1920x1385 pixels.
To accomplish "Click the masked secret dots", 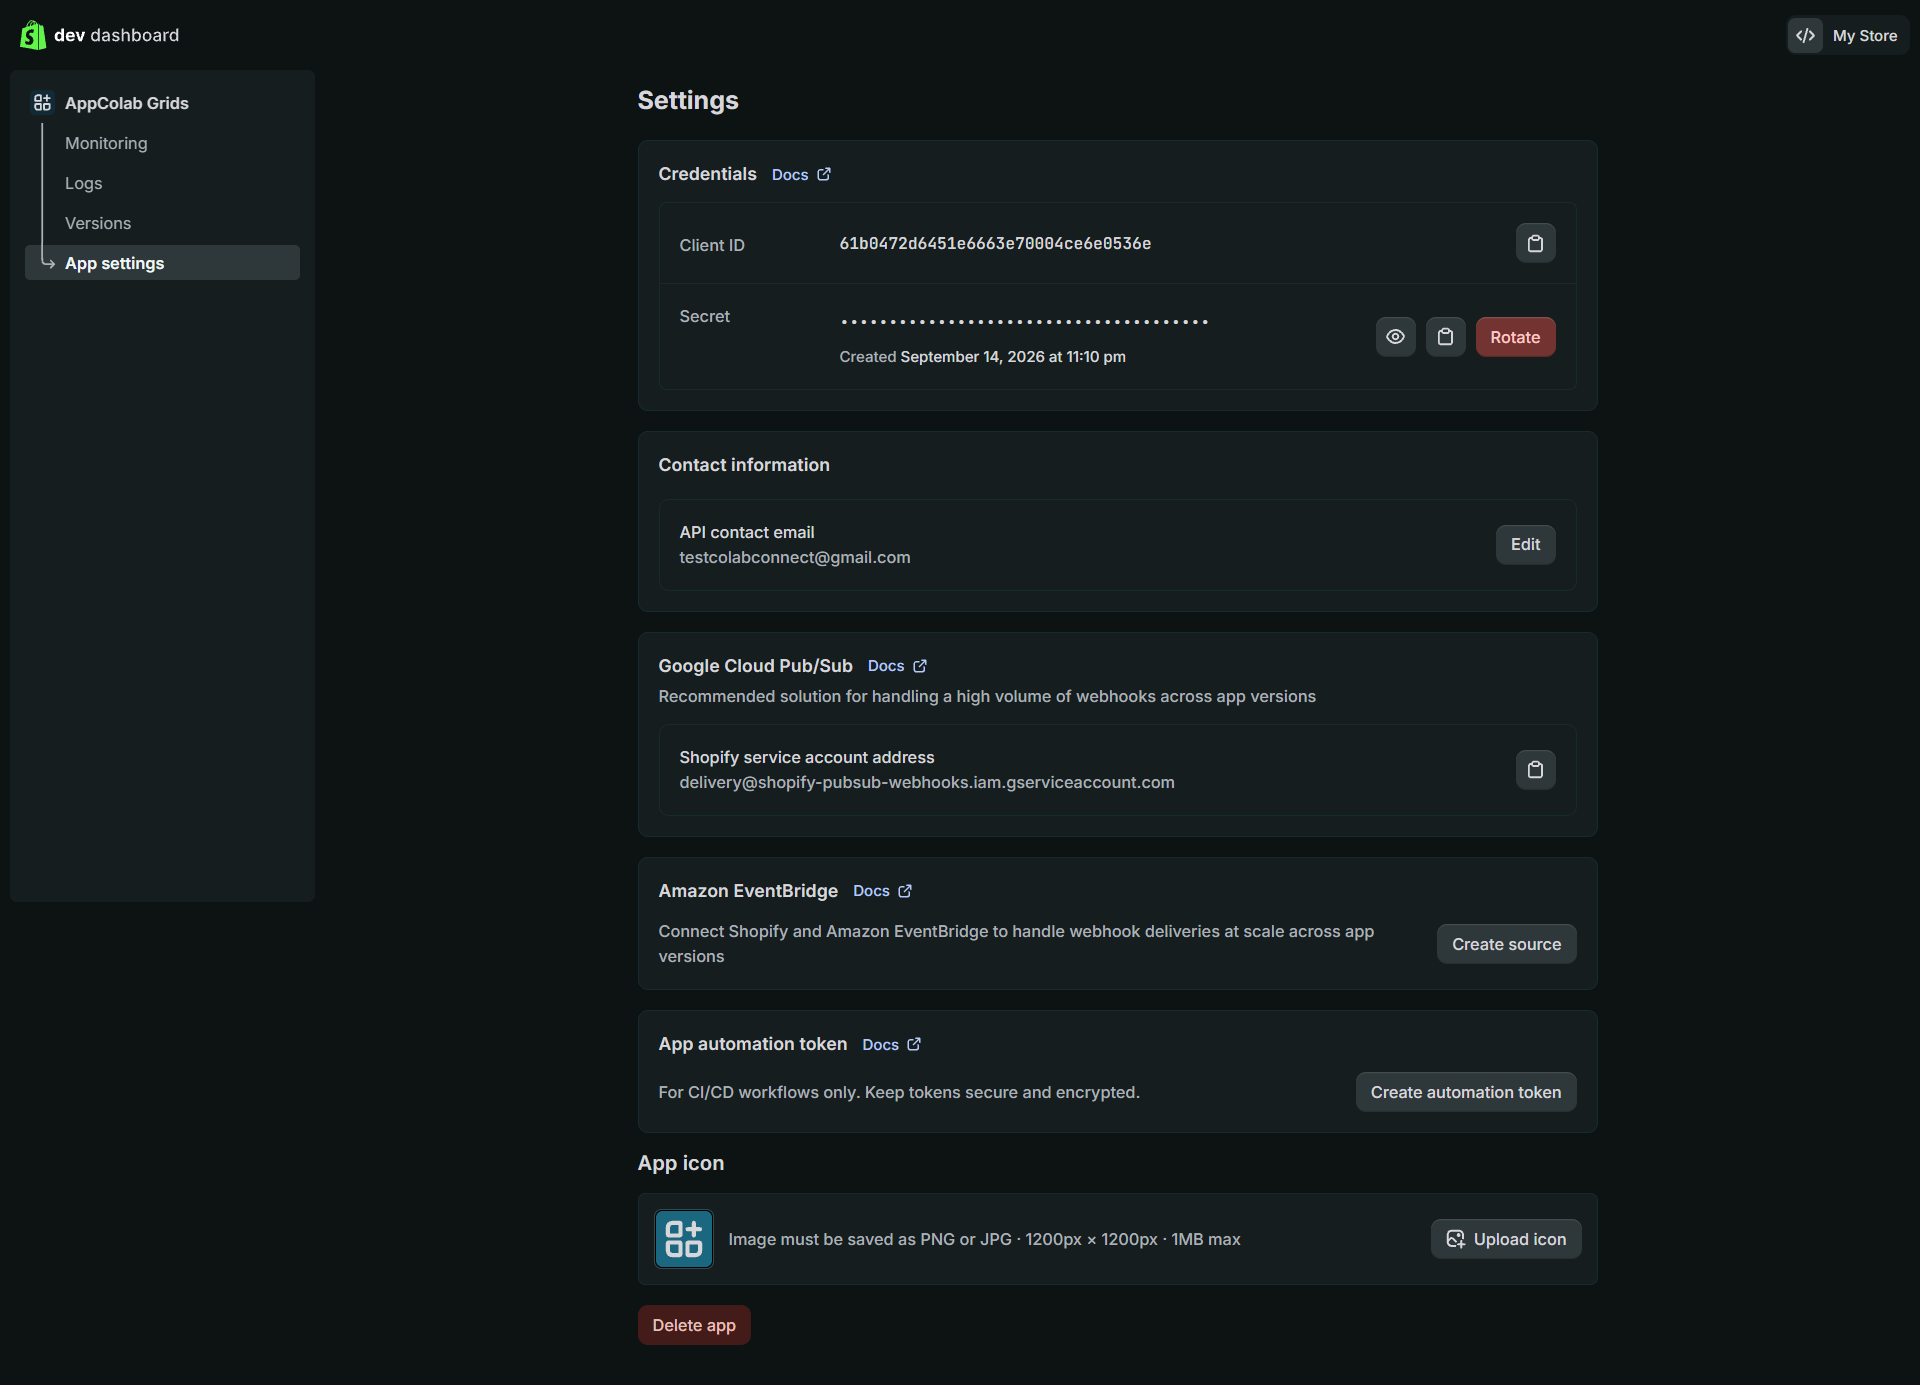I will pos(1025,322).
